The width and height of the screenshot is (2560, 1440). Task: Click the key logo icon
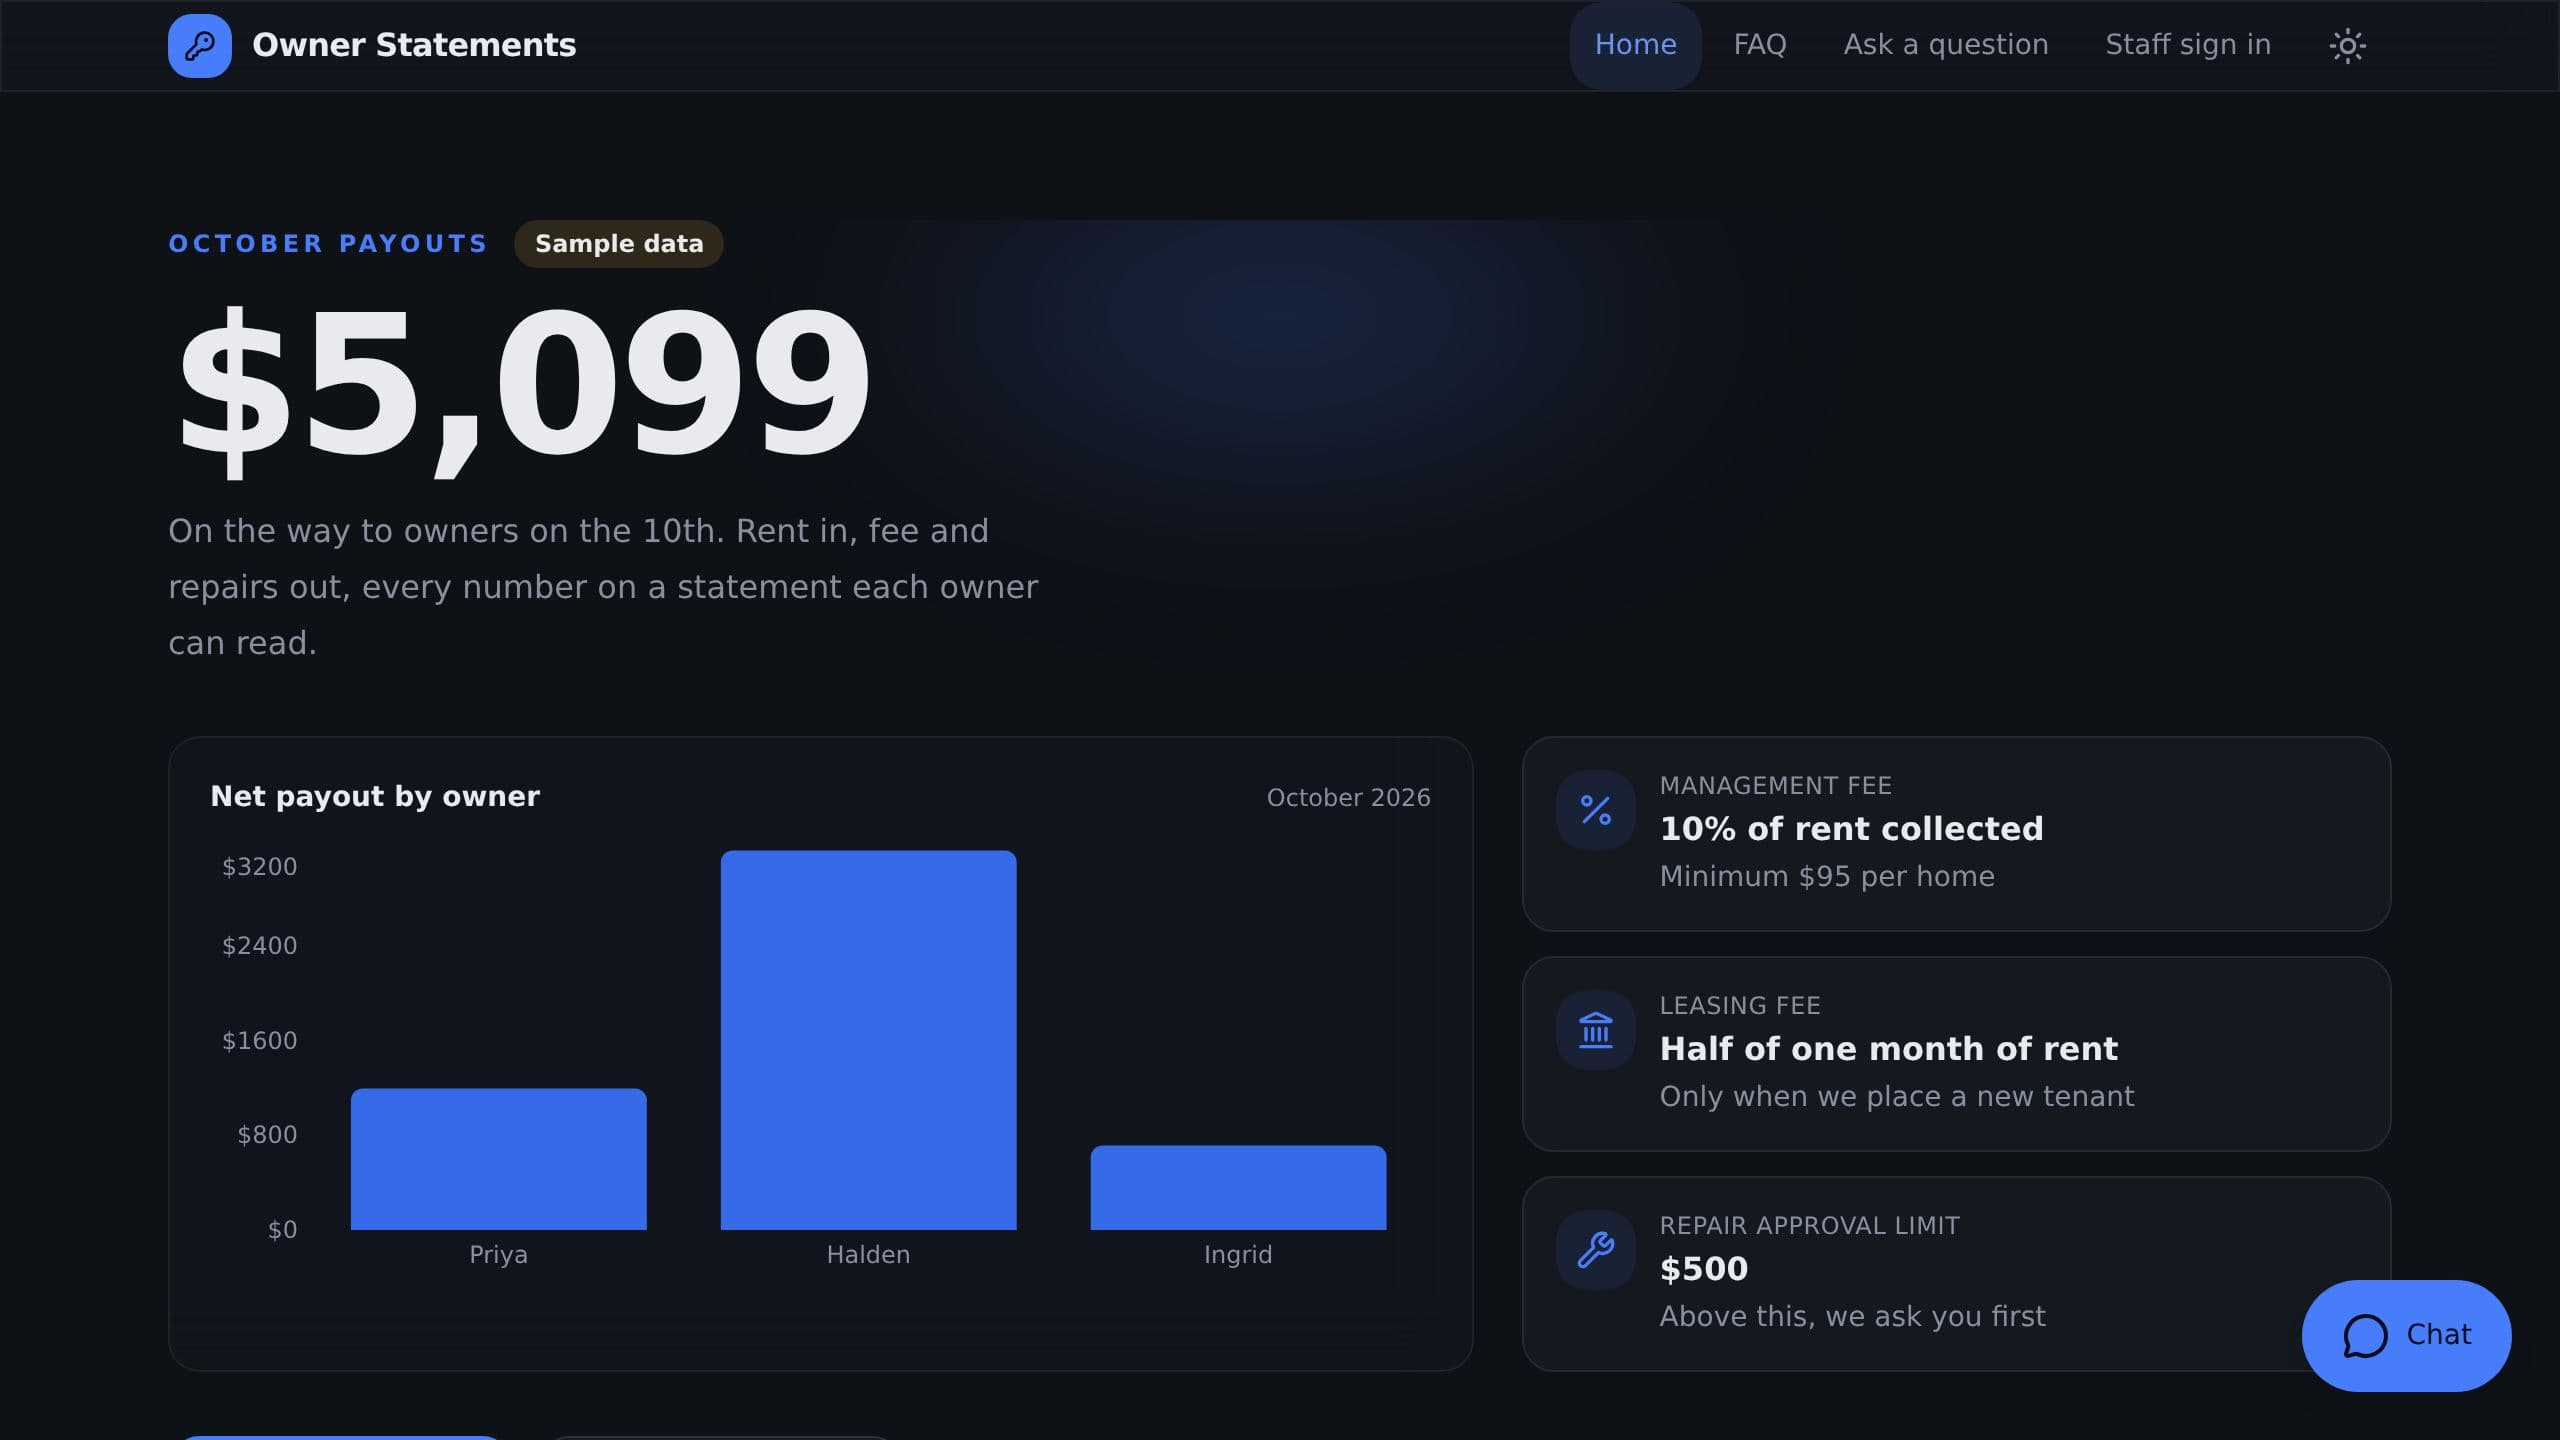coord(200,46)
